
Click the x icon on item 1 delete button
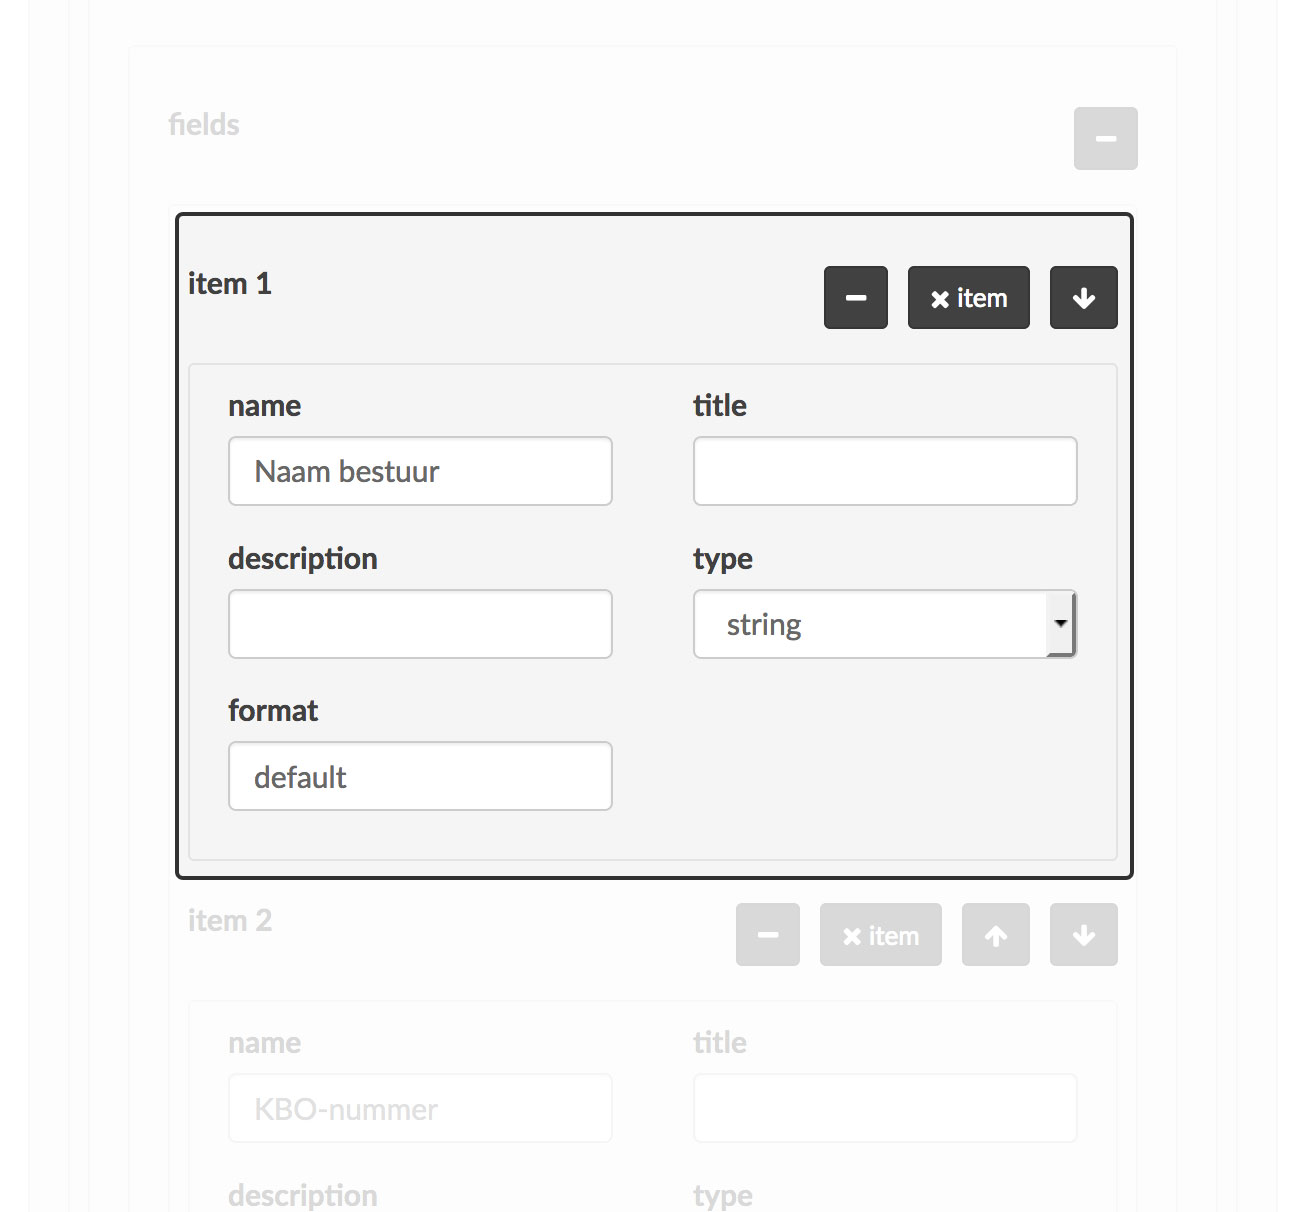pyautogui.click(x=940, y=299)
